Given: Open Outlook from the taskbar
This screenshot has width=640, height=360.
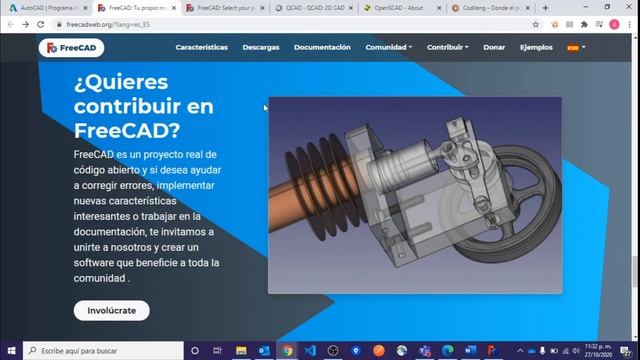Looking at the screenshot, I should pos(264,351).
